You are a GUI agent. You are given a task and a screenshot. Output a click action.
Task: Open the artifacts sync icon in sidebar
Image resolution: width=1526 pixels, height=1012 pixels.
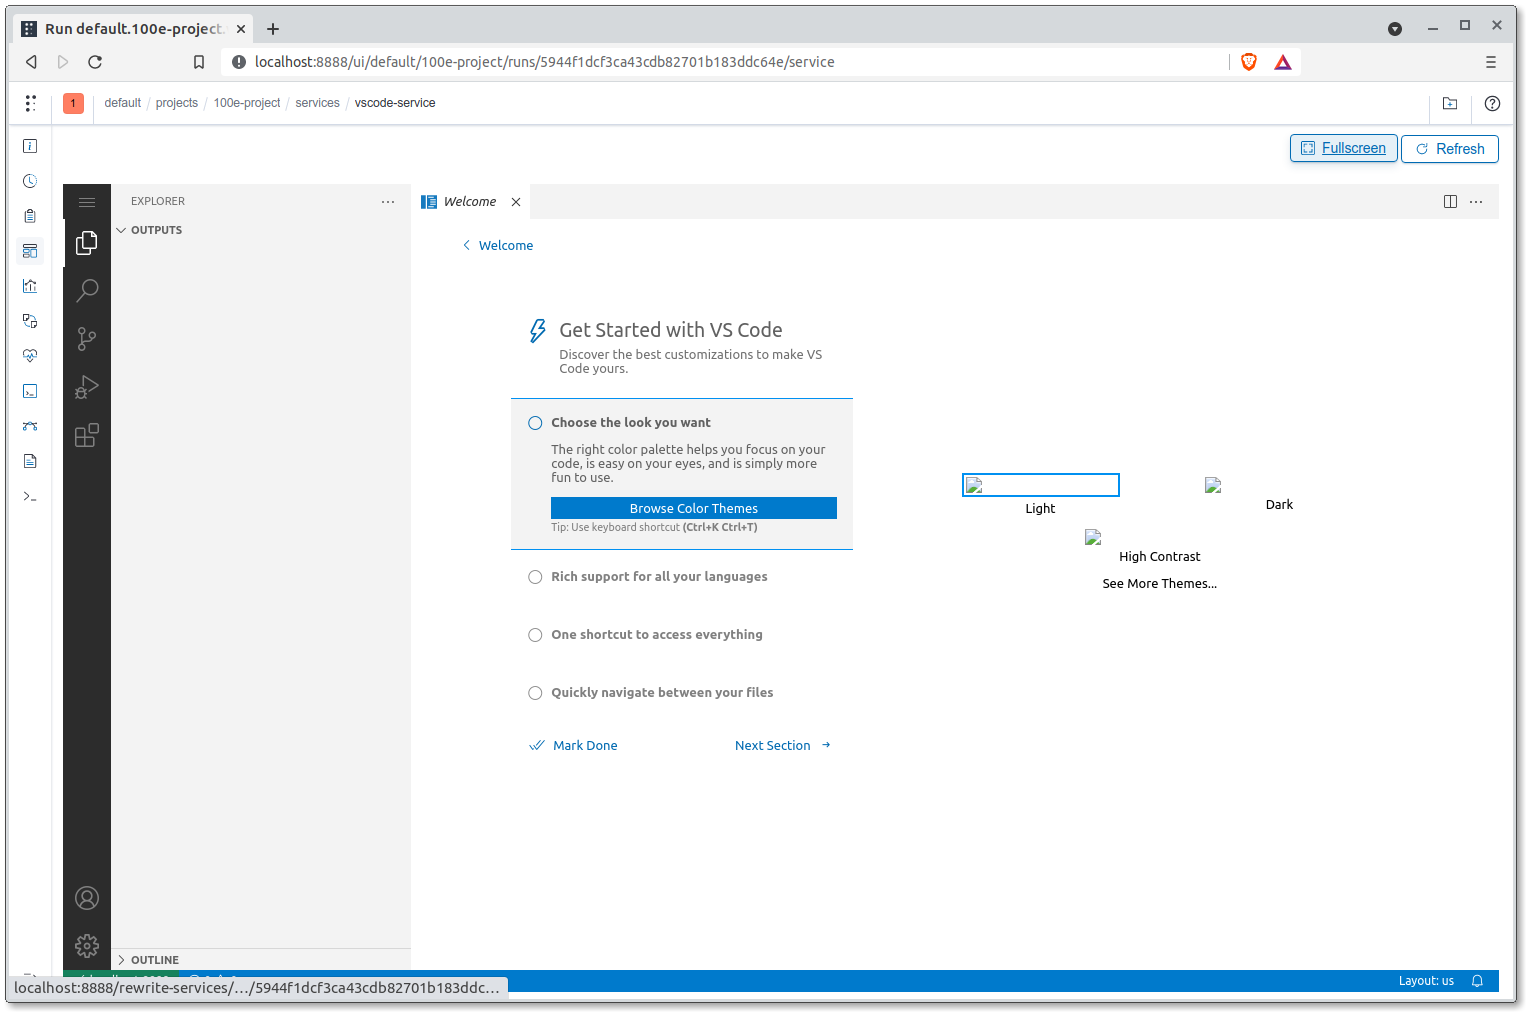pyautogui.click(x=30, y=321)
